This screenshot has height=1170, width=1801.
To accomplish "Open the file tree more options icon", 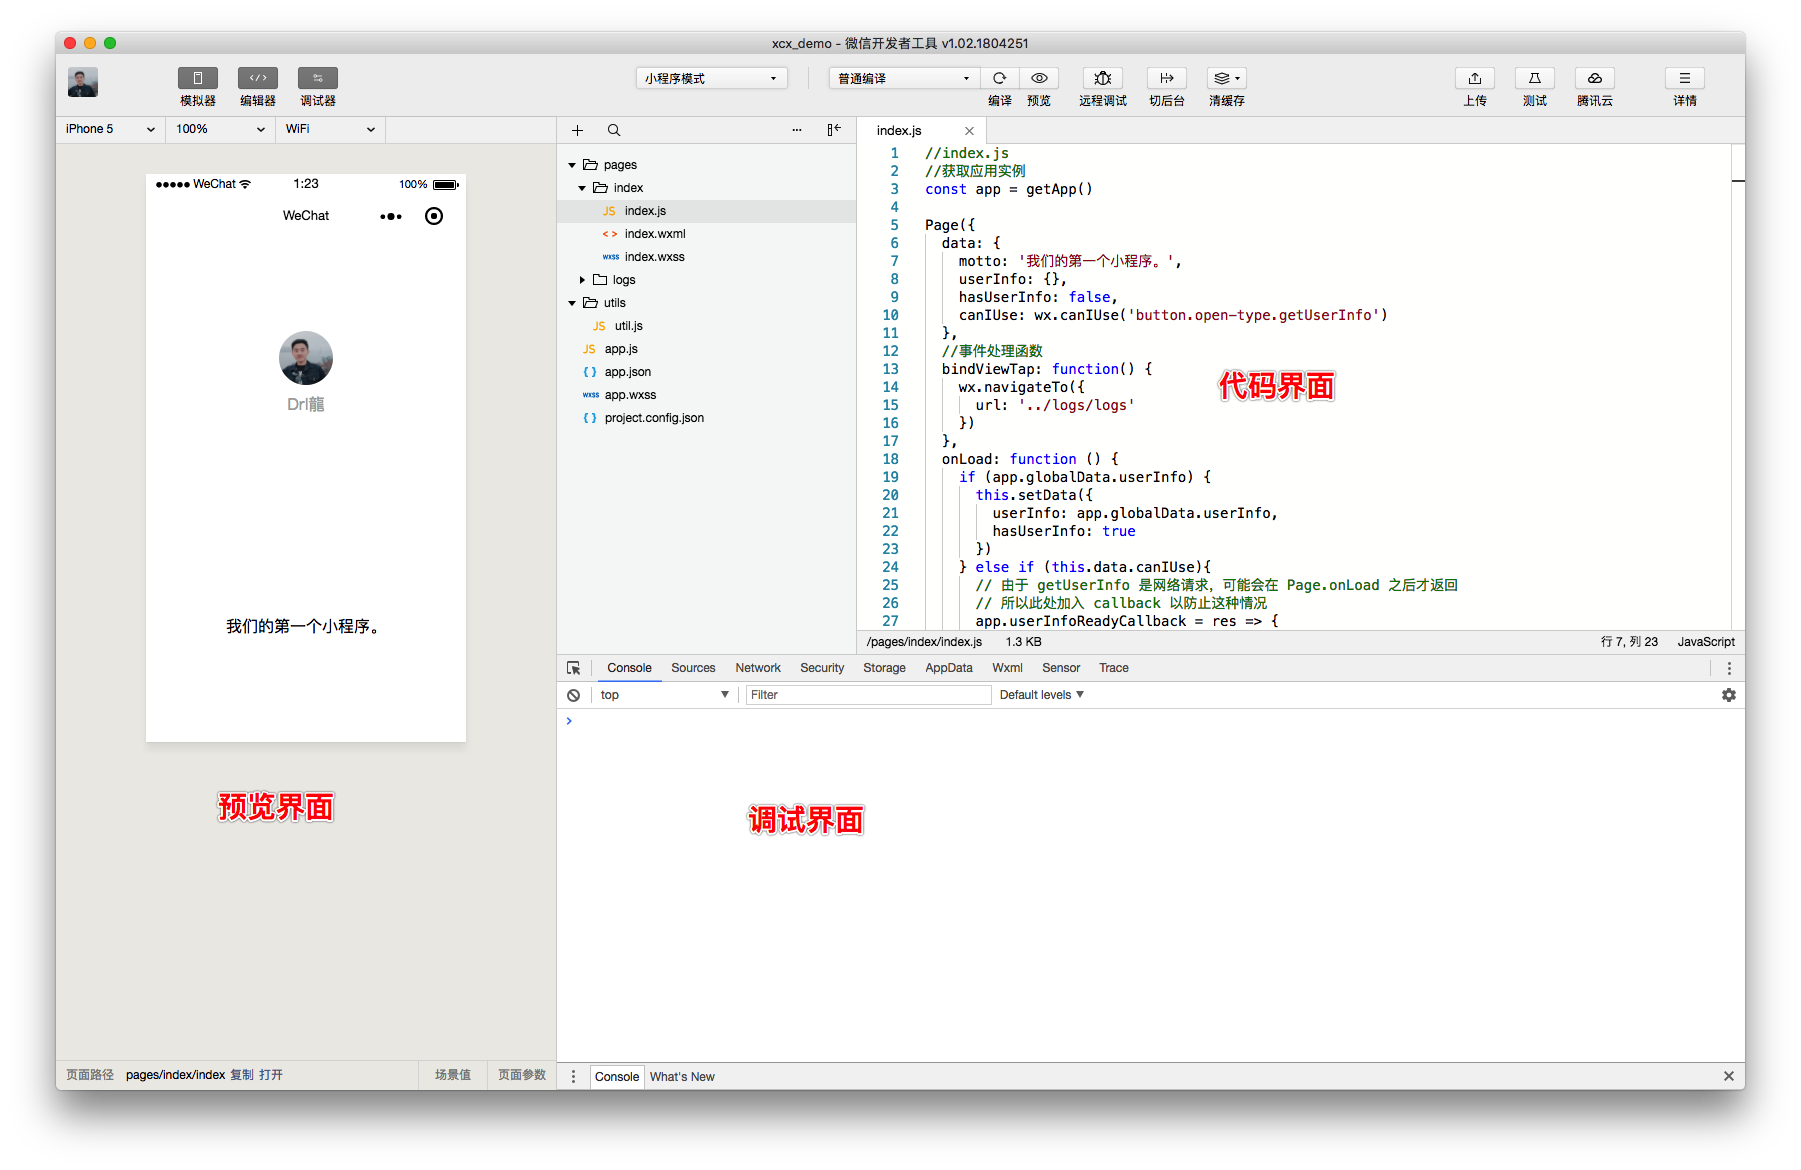I will 797,130.
